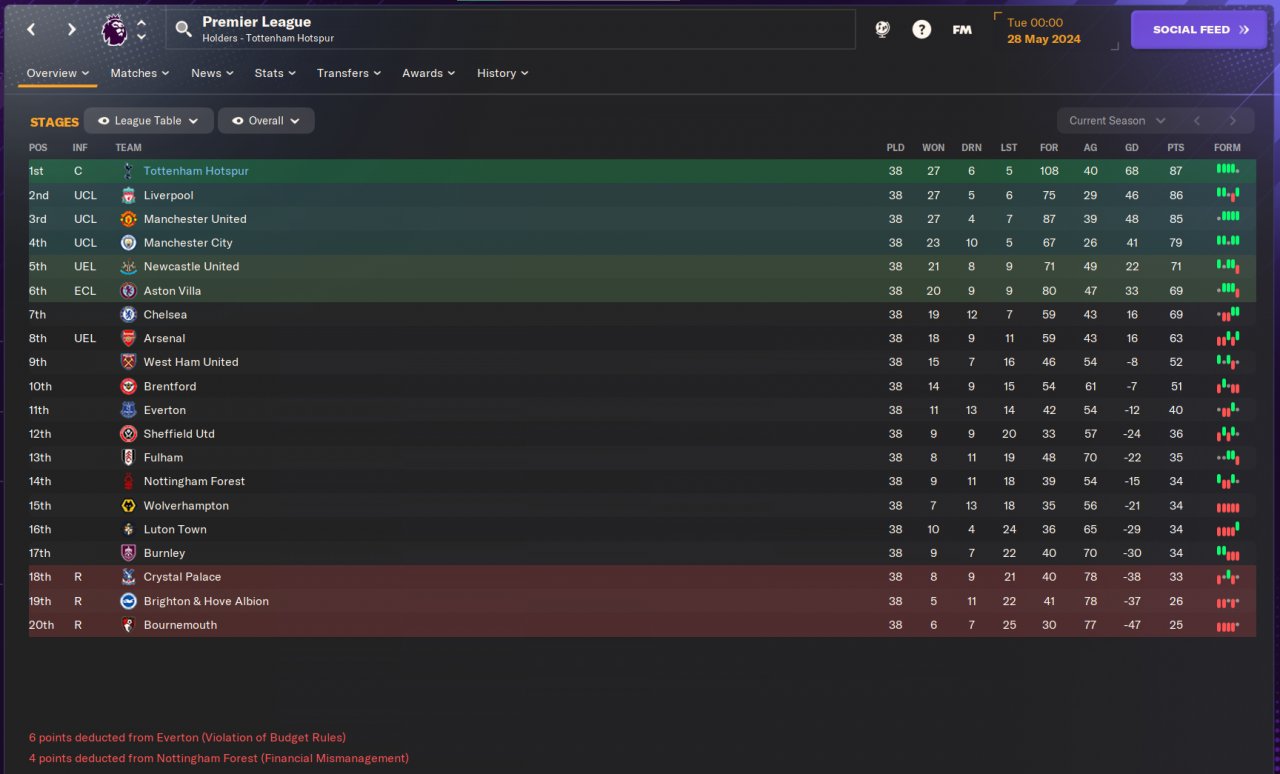Click the forward navigation arrow
The width and height of the screenshot is (1280, 774).
(x=71, y=30)
